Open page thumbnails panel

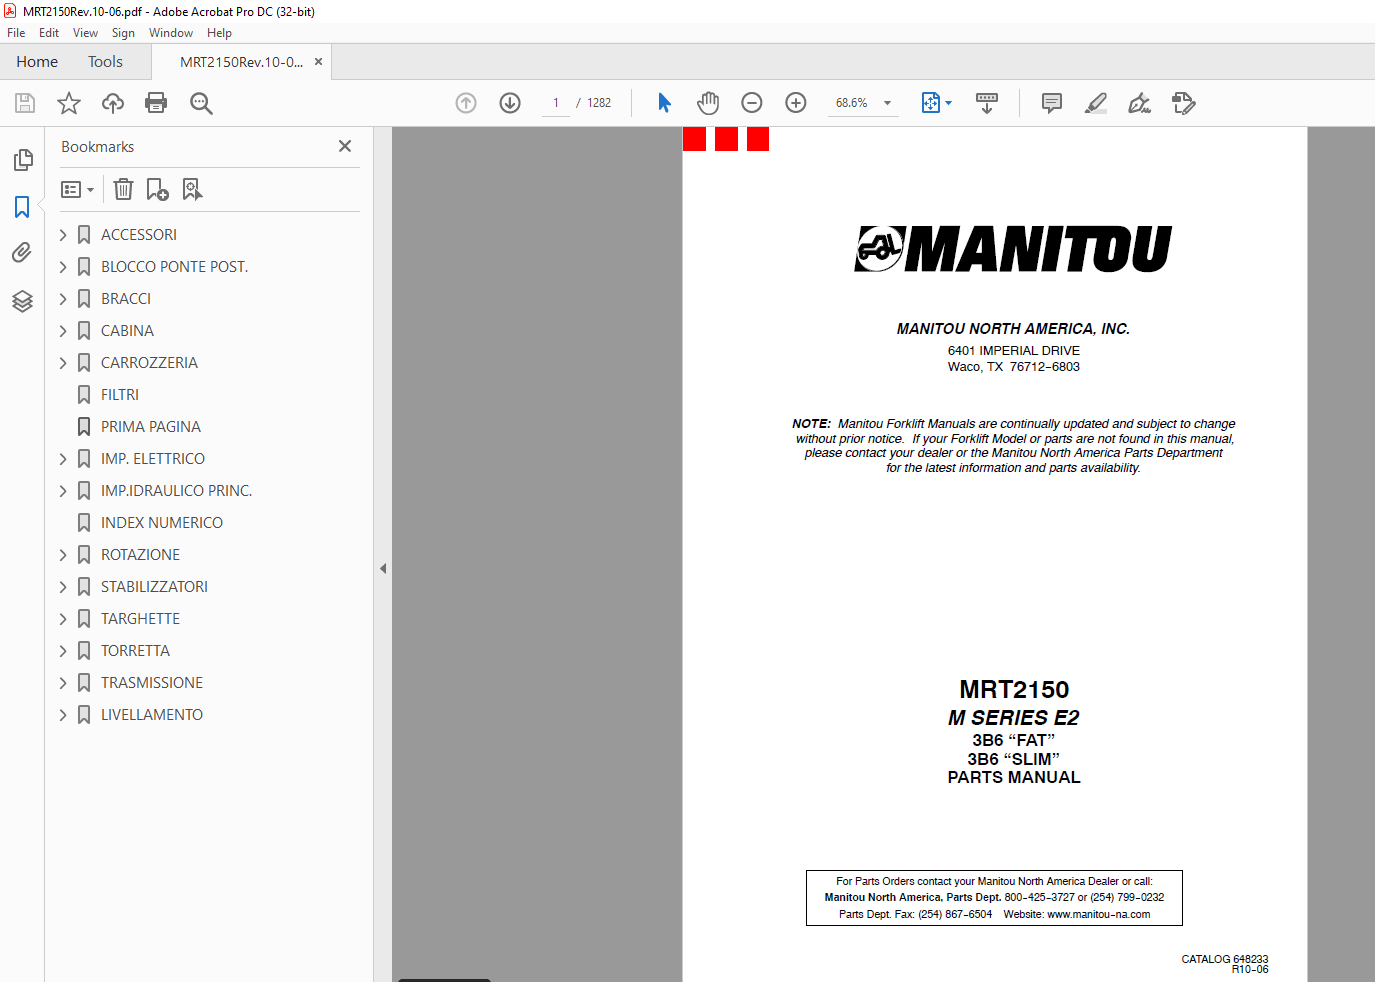[x=22, y=160]
